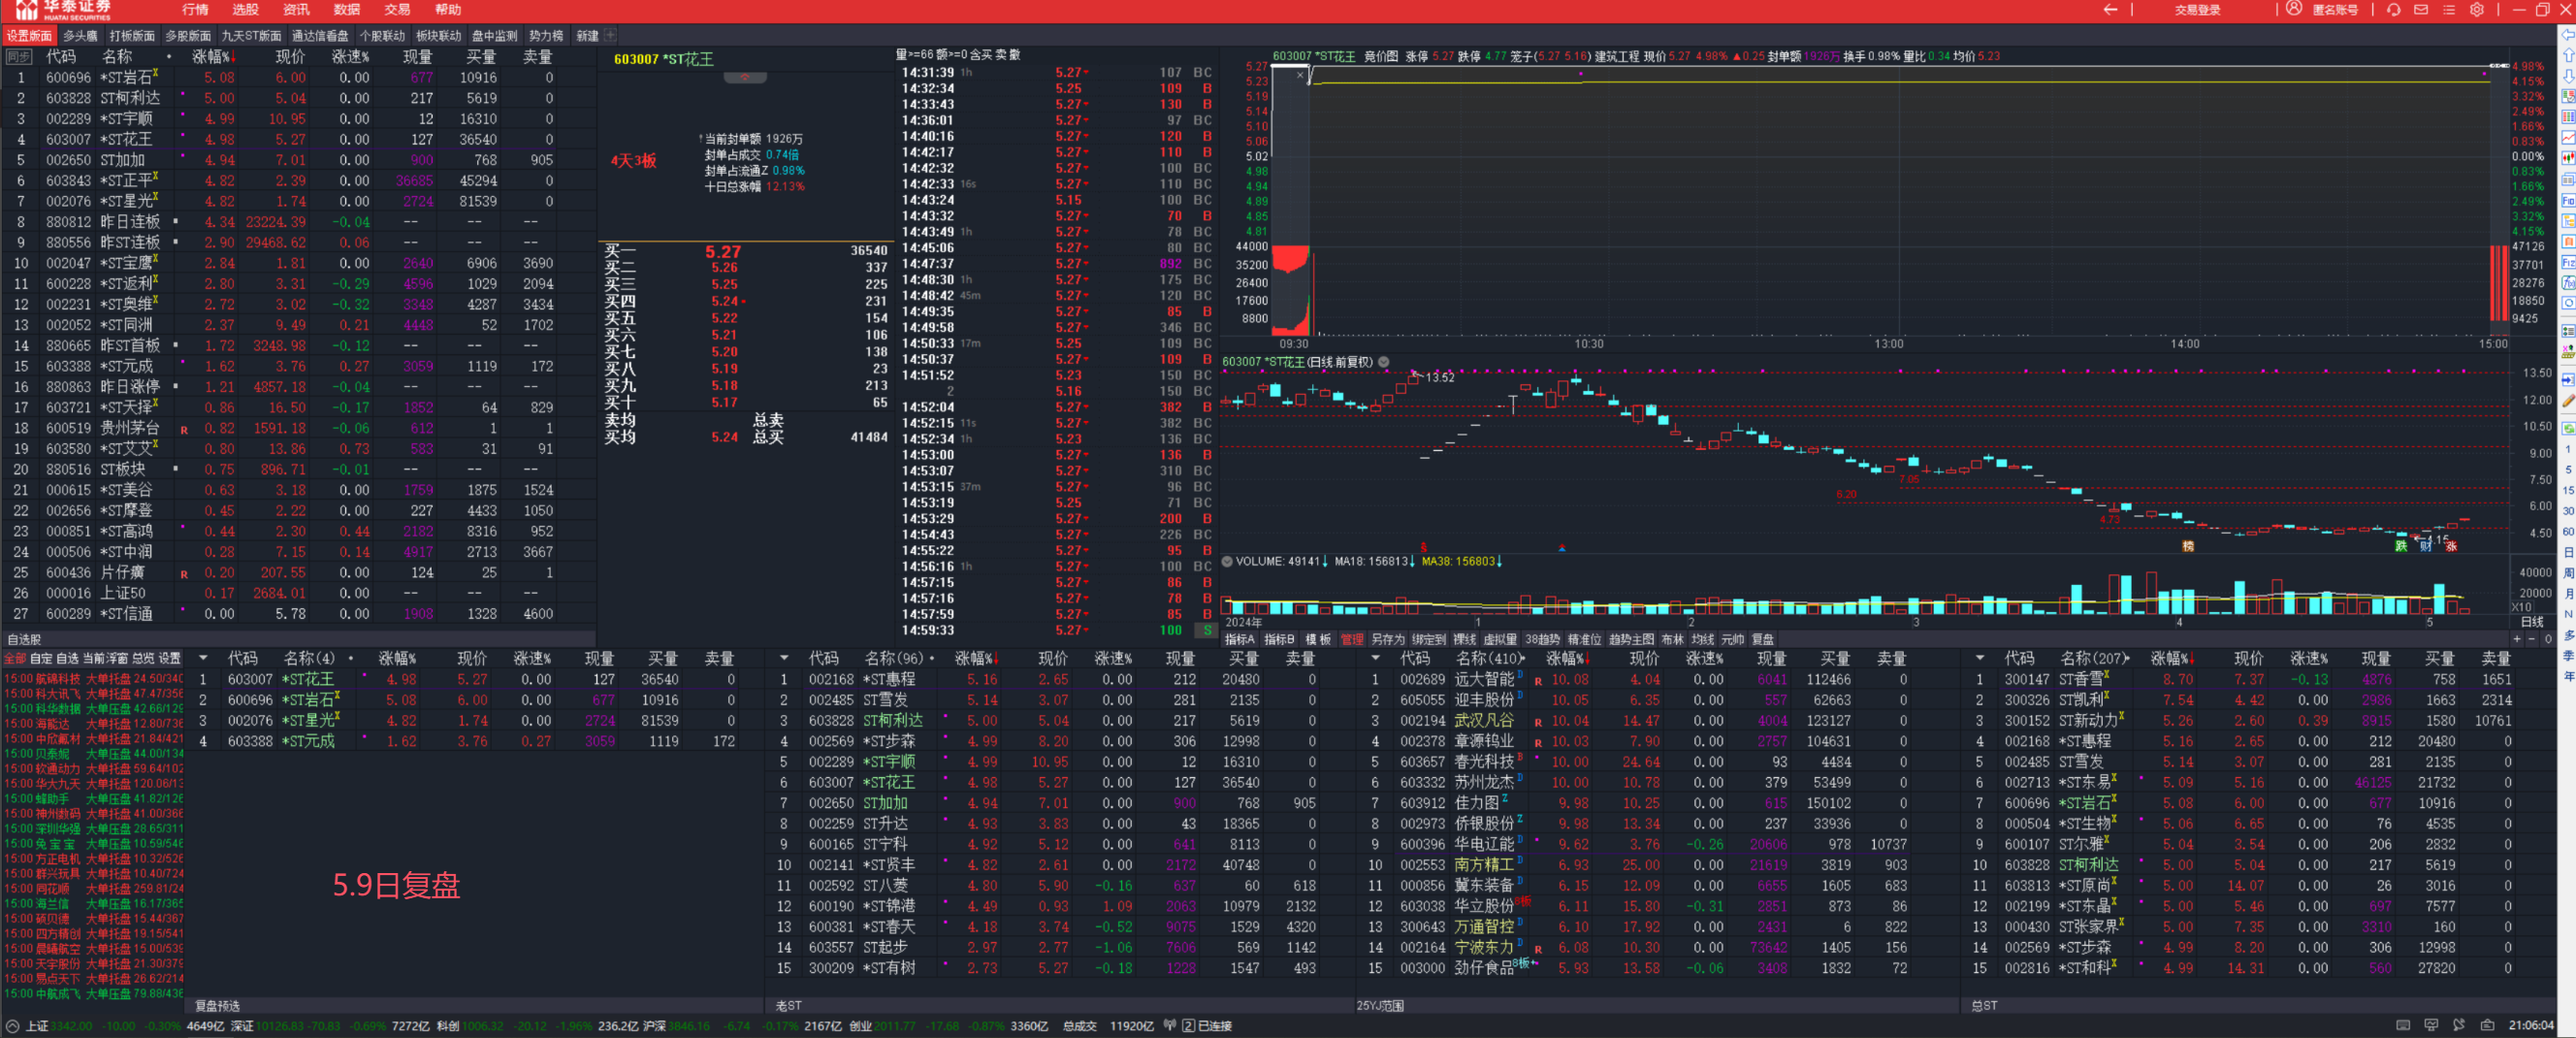The image size is (2576, 1038).
Task: Open the dropdown arrow of the 名称(410) list
Action: pyautogui.click(x=1375, y=658)
